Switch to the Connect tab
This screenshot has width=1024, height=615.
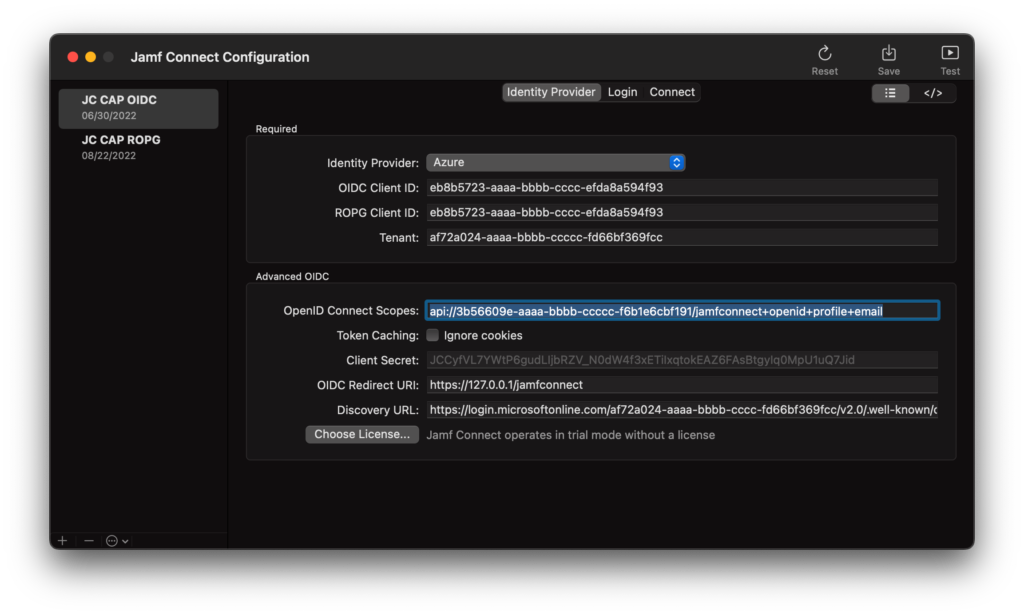(672, 92)
